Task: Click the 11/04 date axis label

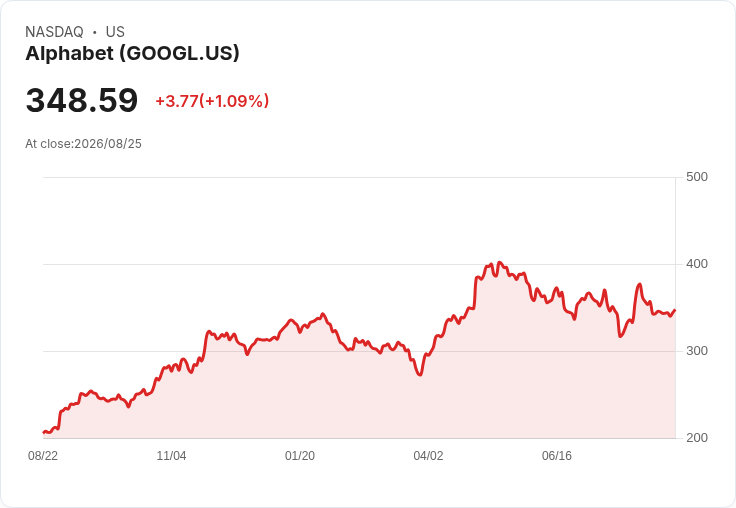Action: pos(171,456)
